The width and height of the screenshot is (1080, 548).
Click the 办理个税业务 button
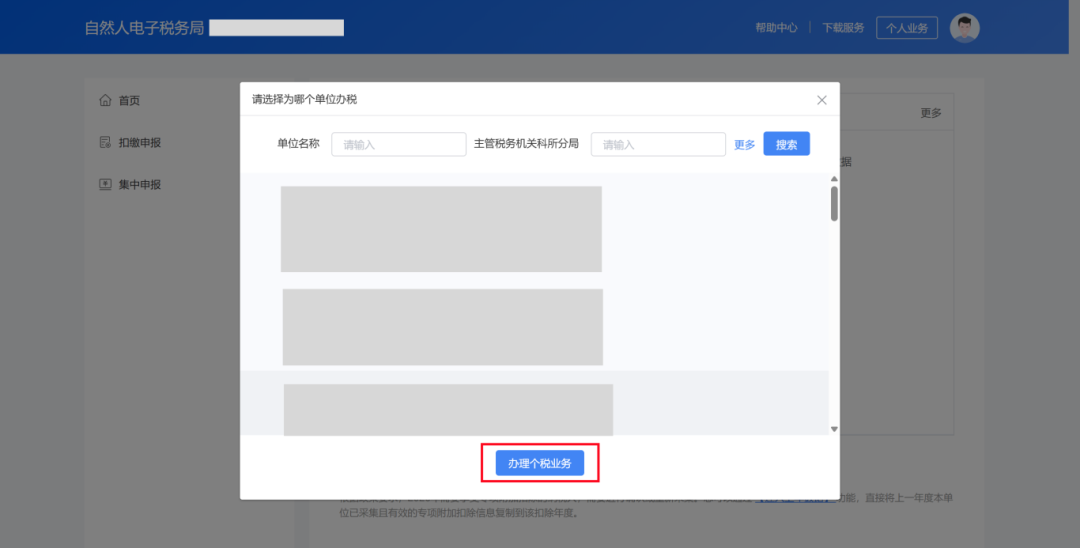point(540,463)
